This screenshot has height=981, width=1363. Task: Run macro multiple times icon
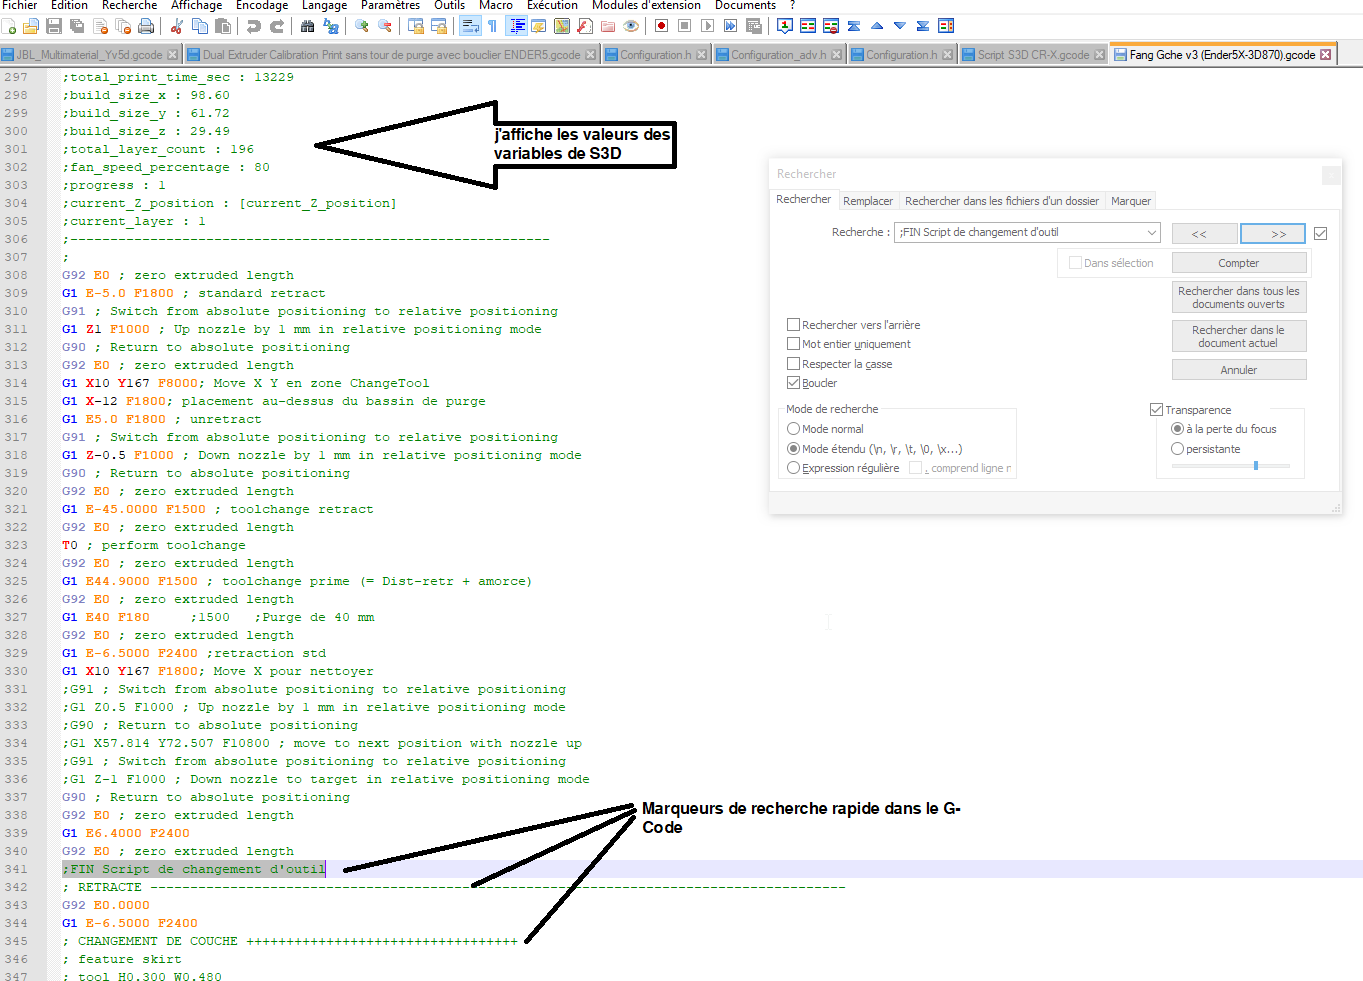click(x=730, y=26)
